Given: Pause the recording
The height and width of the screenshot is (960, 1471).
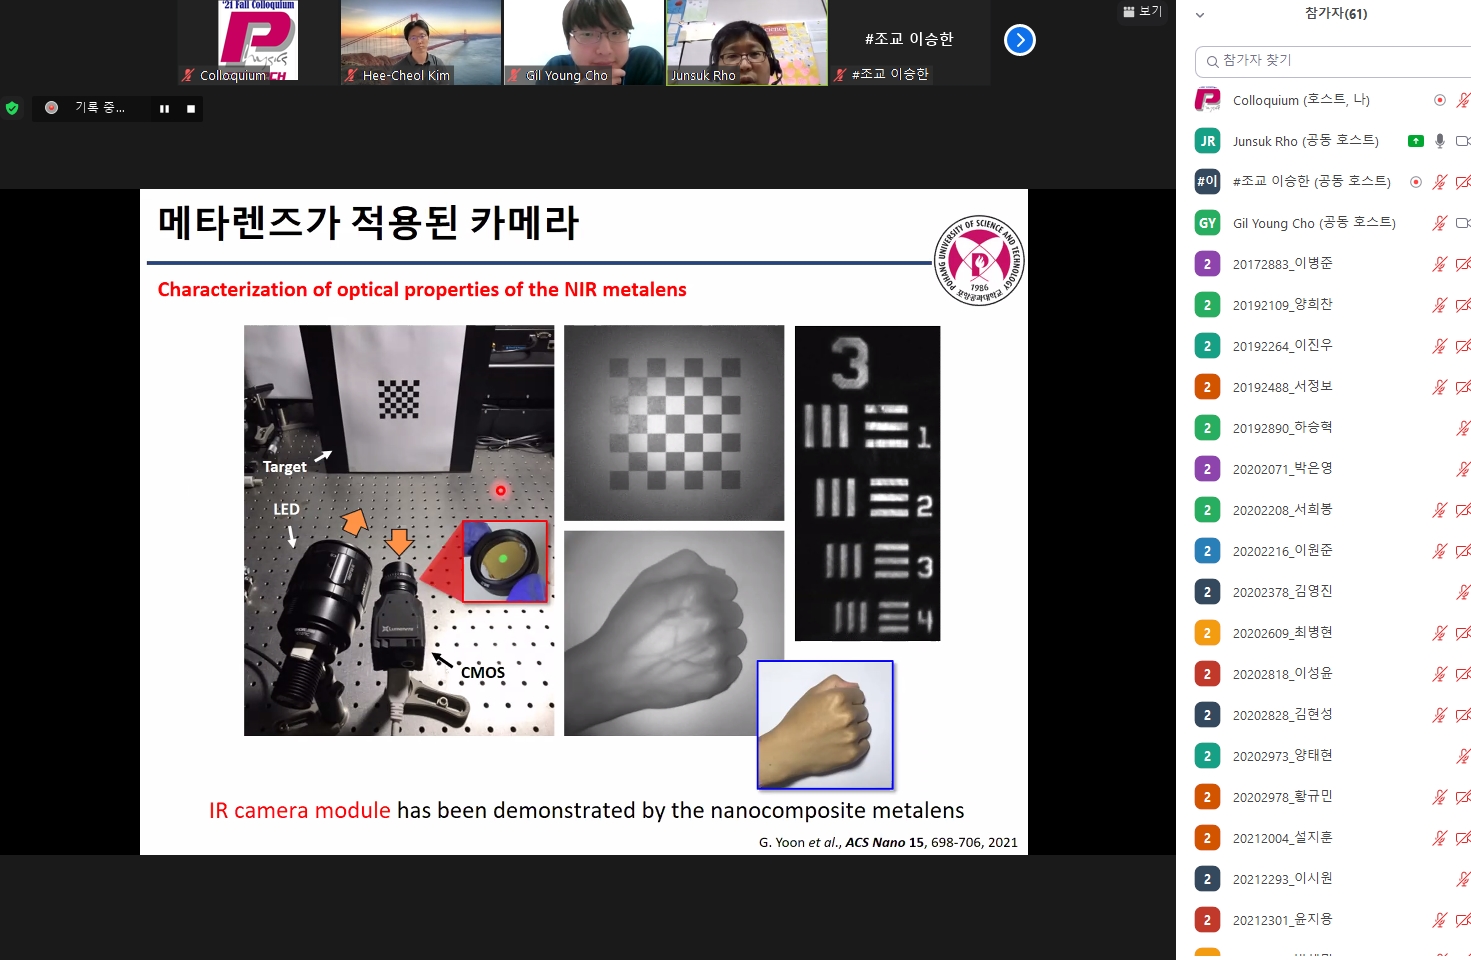Looking at the screenshot, I should coord(164,109).
